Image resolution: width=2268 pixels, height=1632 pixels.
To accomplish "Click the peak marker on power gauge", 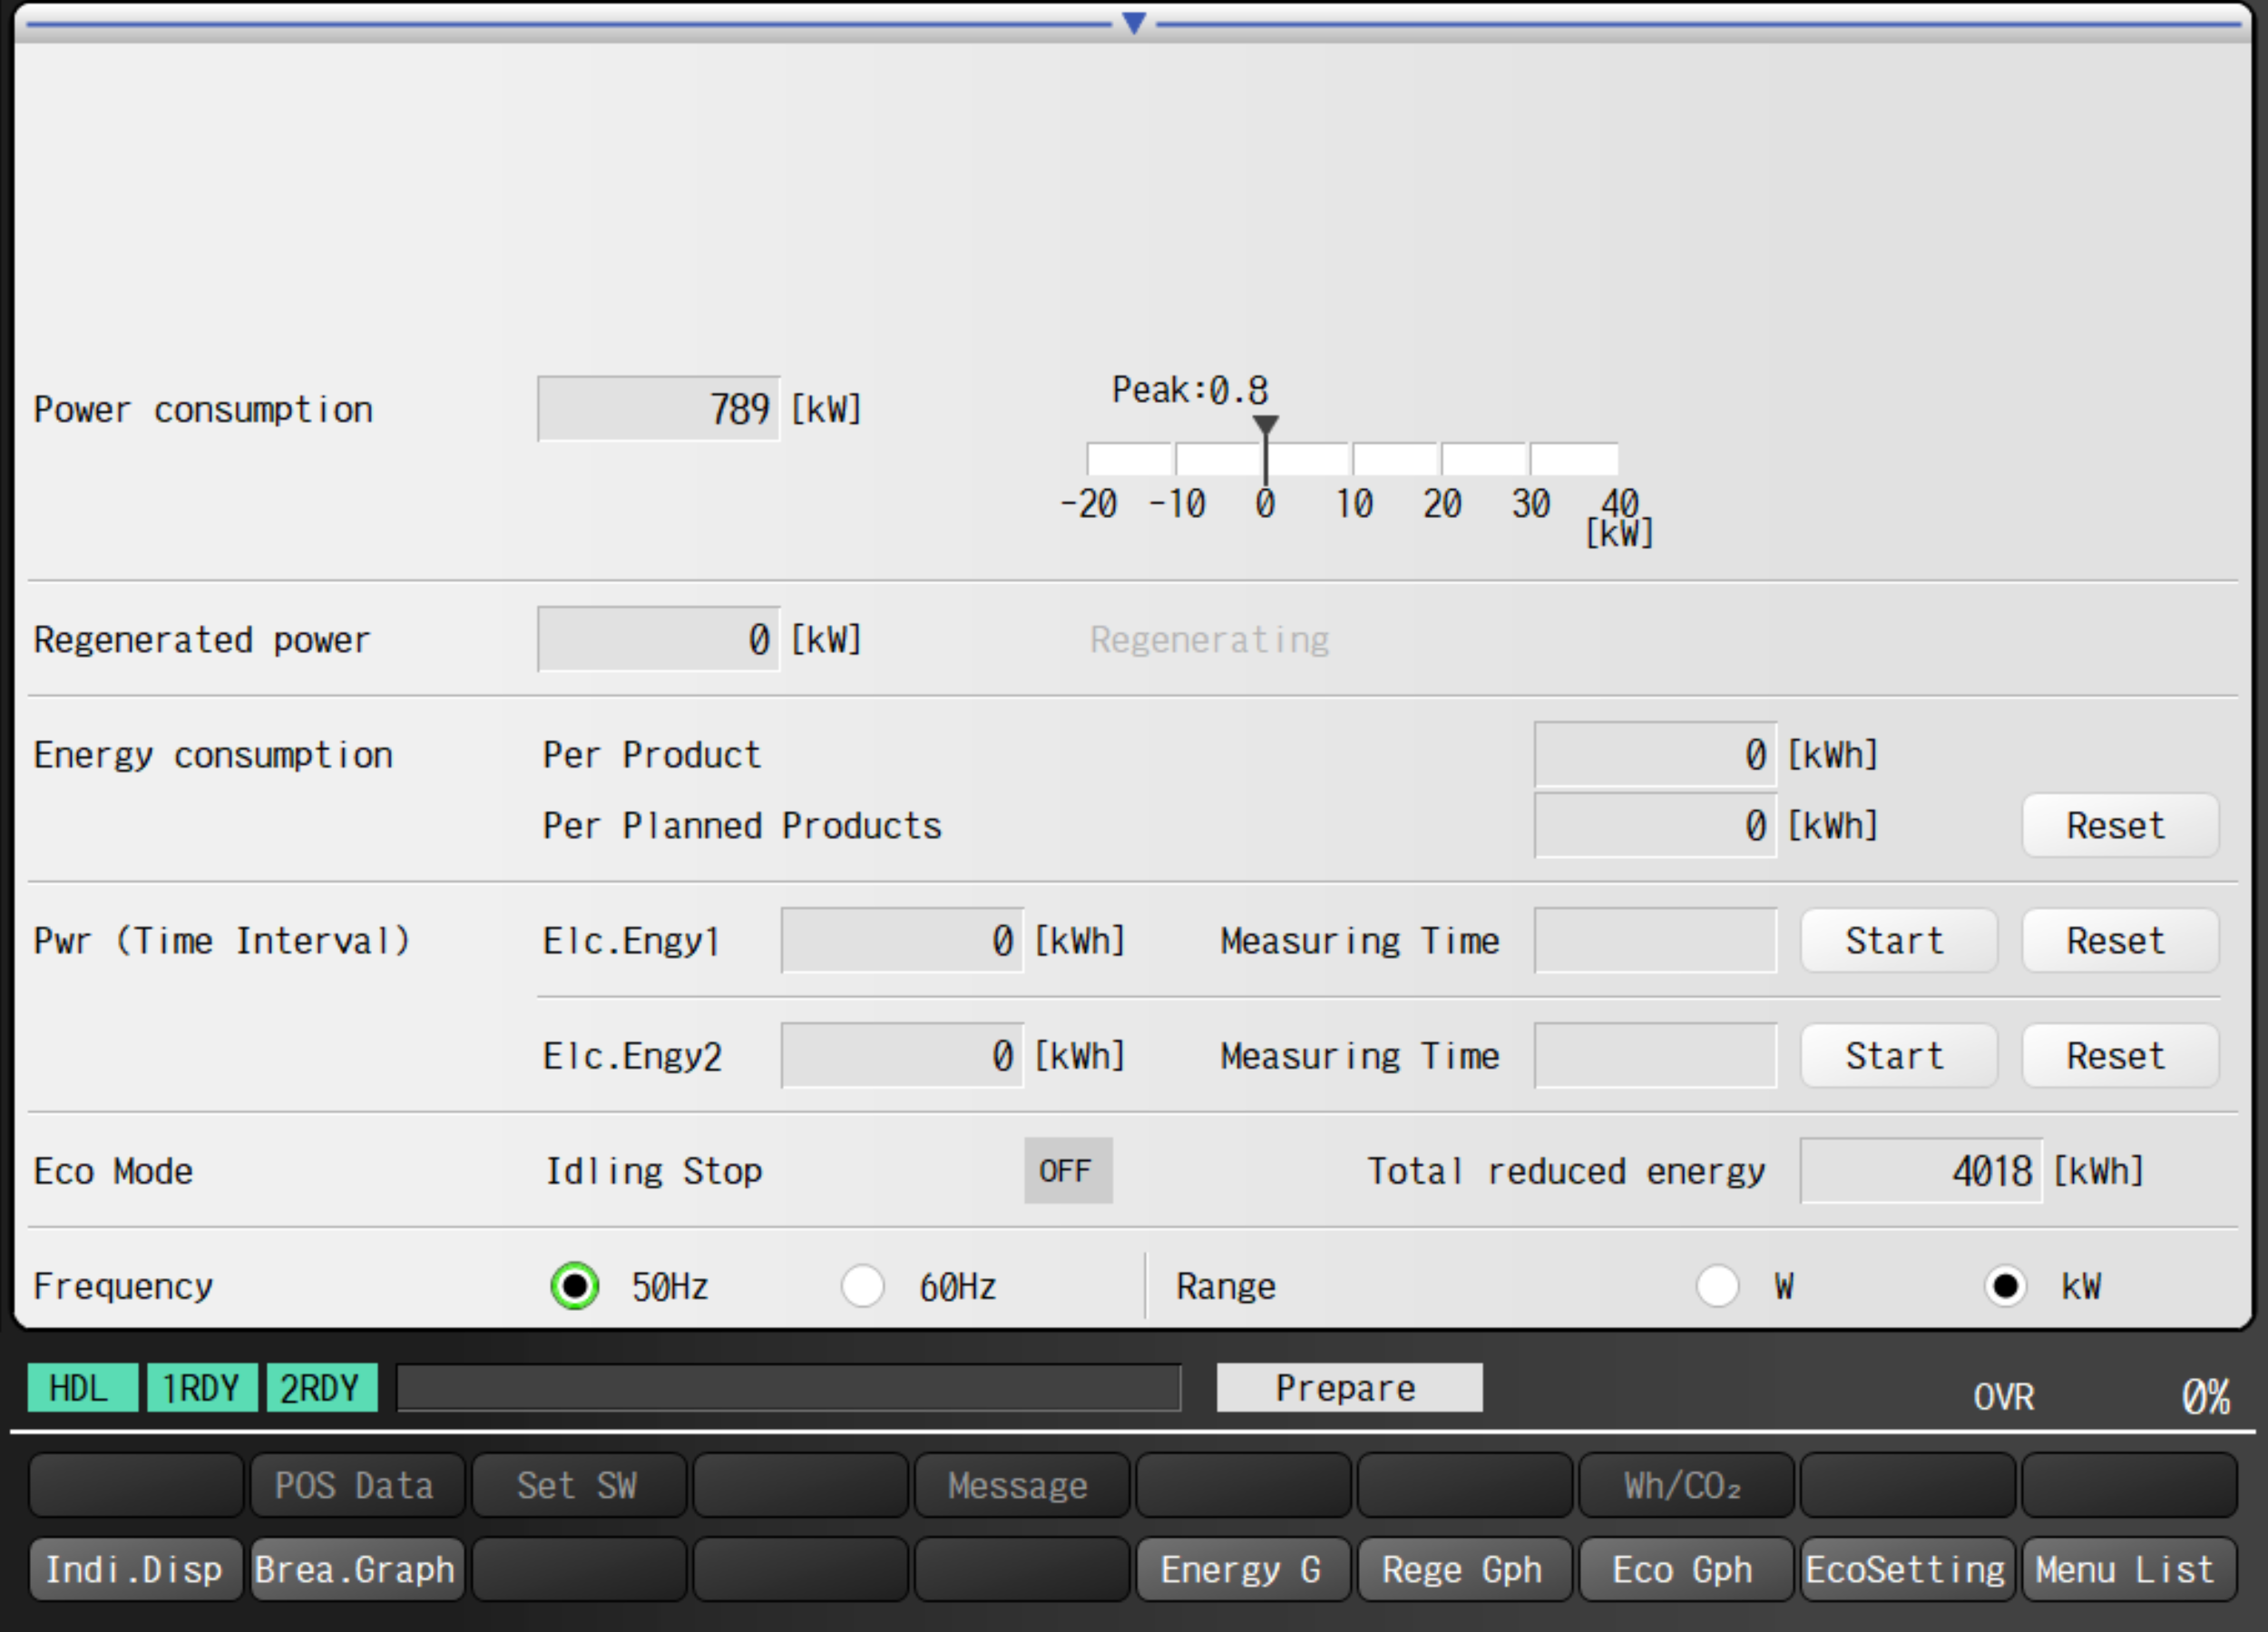I will (x=1265, y=425).
